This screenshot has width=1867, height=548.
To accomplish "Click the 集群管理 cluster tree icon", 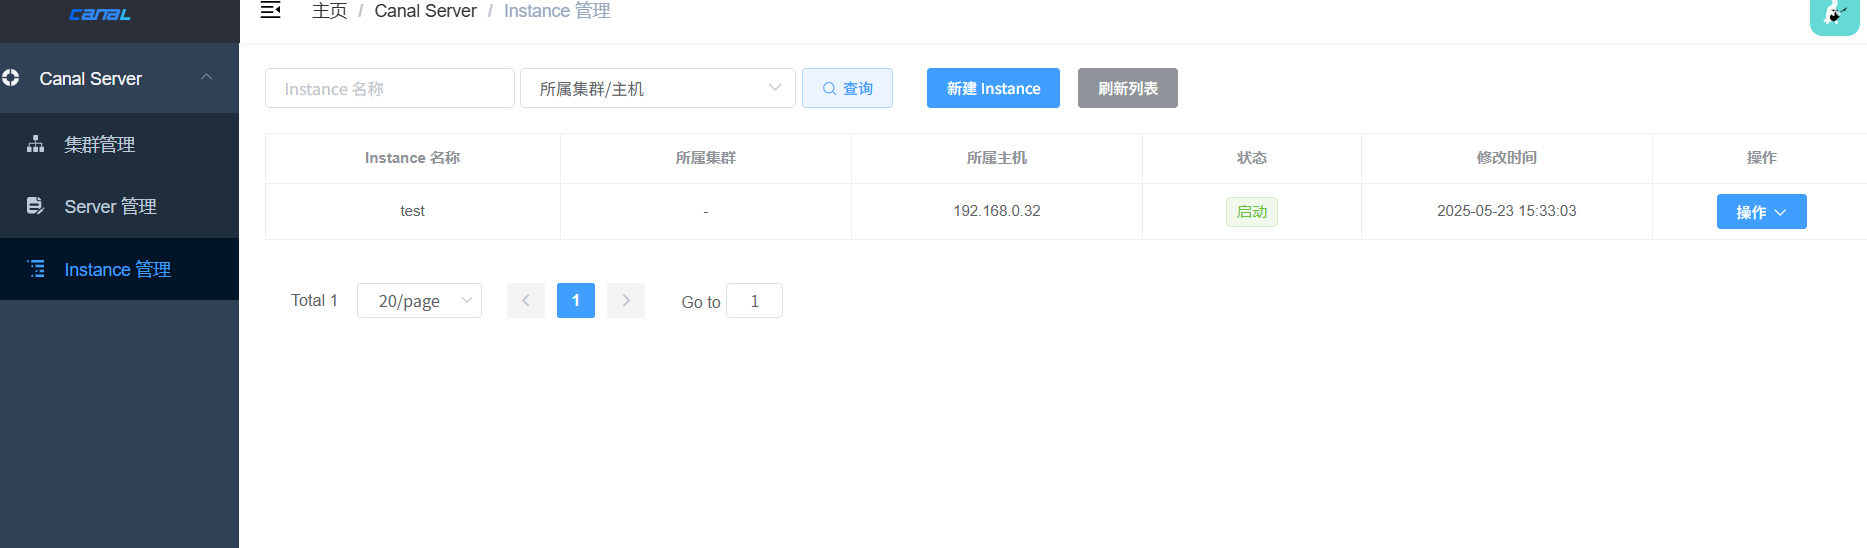I will pos(36,144).
